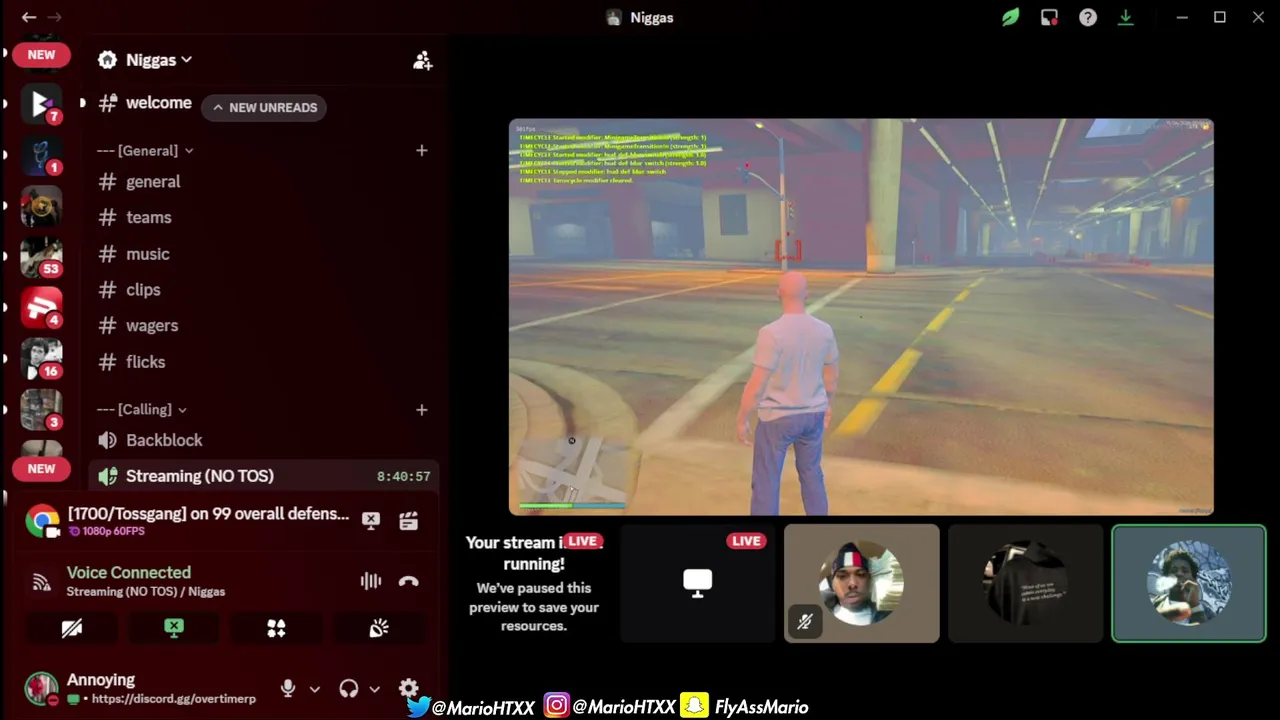Image resolution: width=1280 pixels, height=720 pixels.
Task: Open headphone output options chevron
Action: click(x=374, y=689)
